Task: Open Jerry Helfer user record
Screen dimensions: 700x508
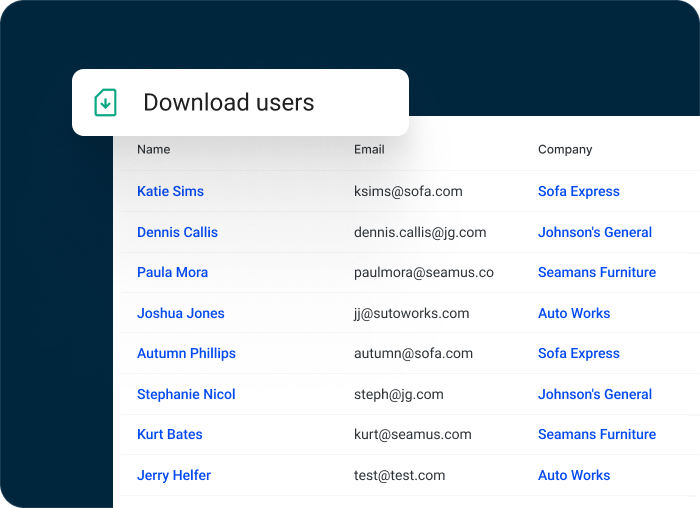Action: pyautogui.click(x=173, y=475)
